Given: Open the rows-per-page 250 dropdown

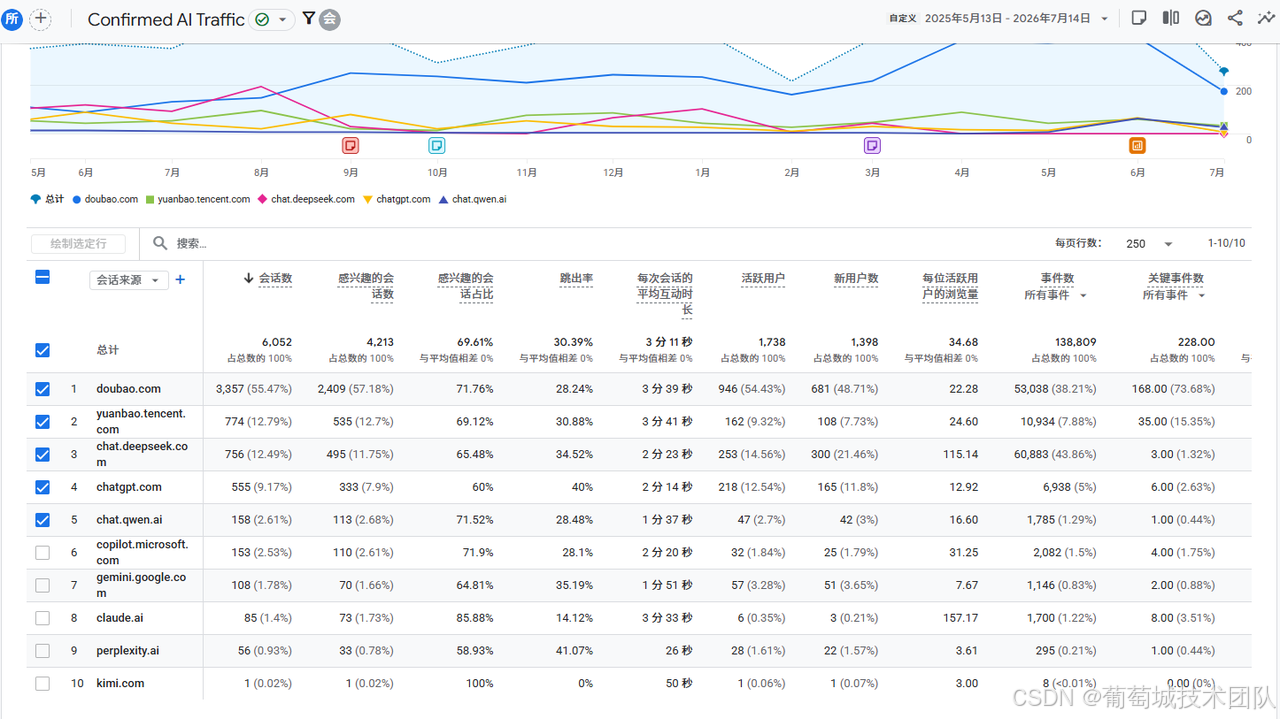Looking at the screenshot, I should (1148, 244).
